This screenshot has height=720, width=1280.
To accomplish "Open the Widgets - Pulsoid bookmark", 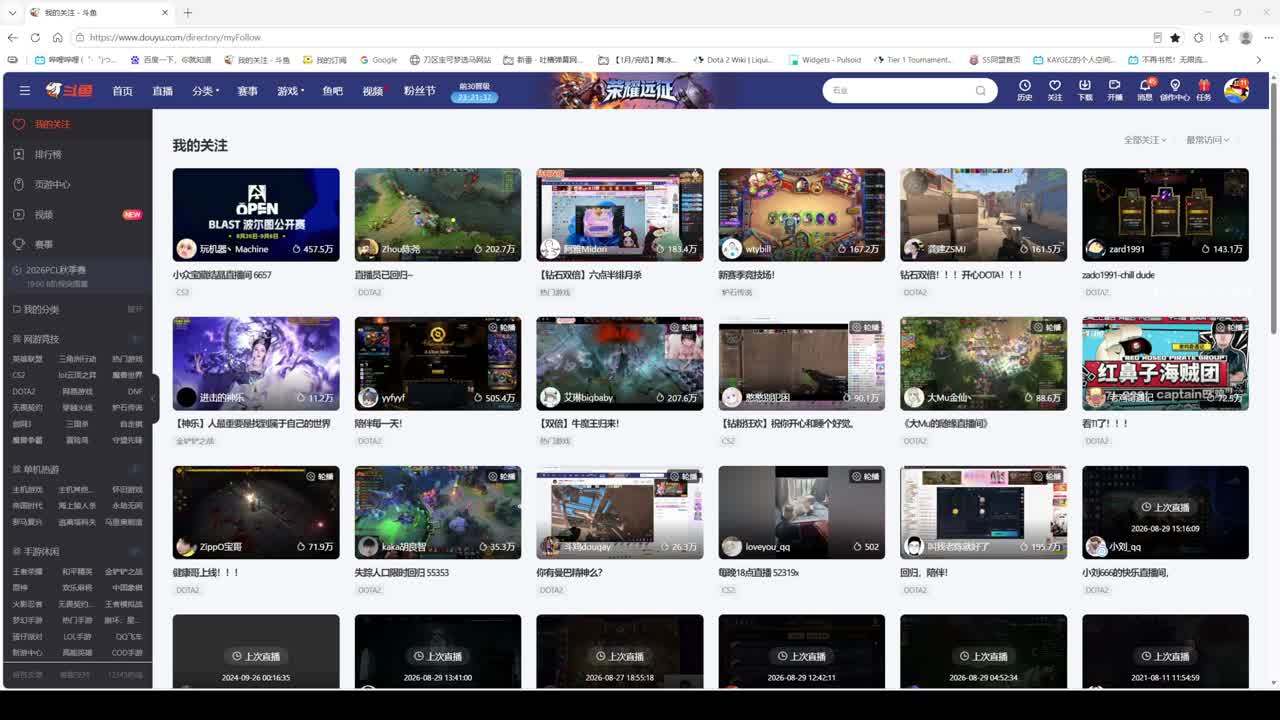I will 824,60.
